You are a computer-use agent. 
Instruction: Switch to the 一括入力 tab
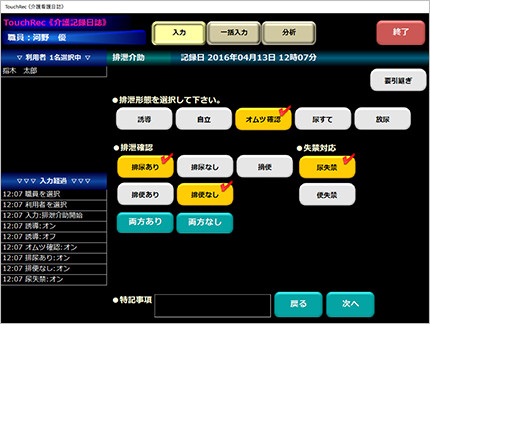point(234,33)
